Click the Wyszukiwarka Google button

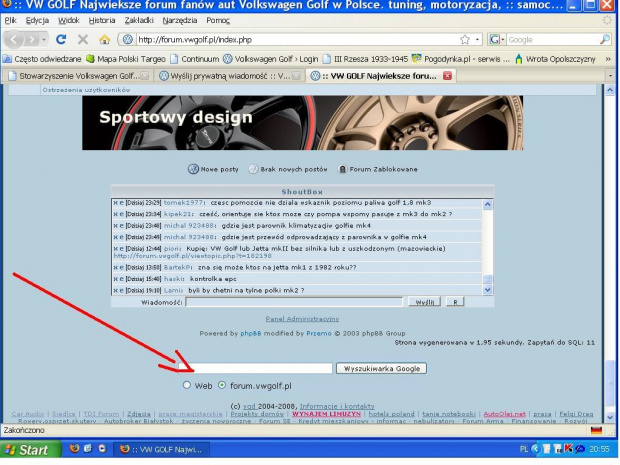click(x=381, y=368)
